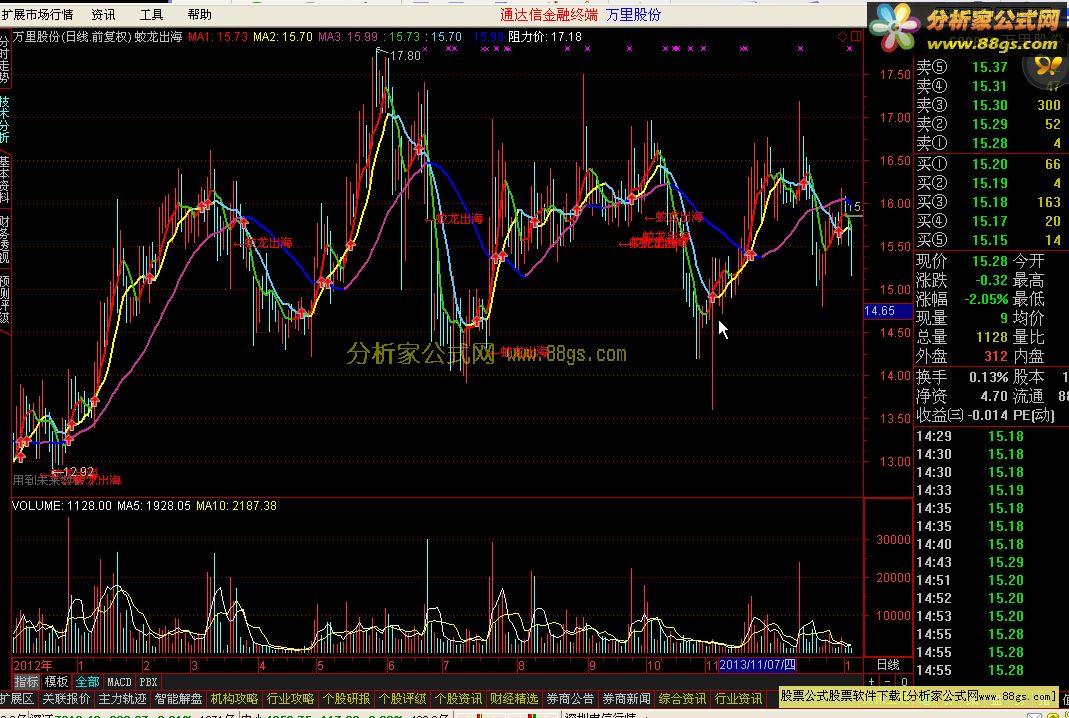Click the 0 reset button below 日线
The height and width of the screenshot is (718, 1069).
[x=904, y=681]
